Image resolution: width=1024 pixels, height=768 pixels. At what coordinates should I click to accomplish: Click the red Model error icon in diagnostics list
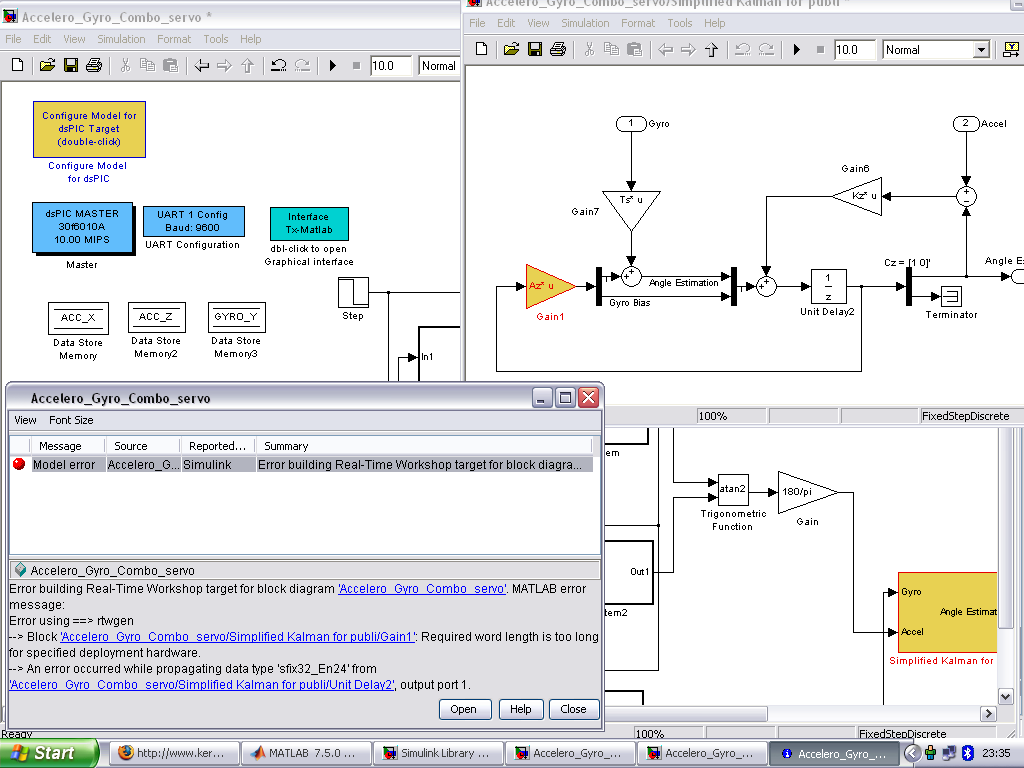tap(19, 464)
